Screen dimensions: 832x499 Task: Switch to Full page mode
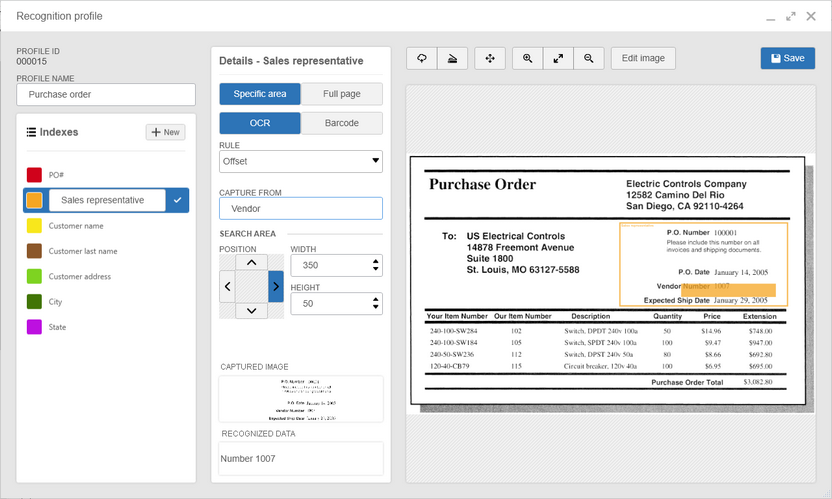tap(342, 94)
